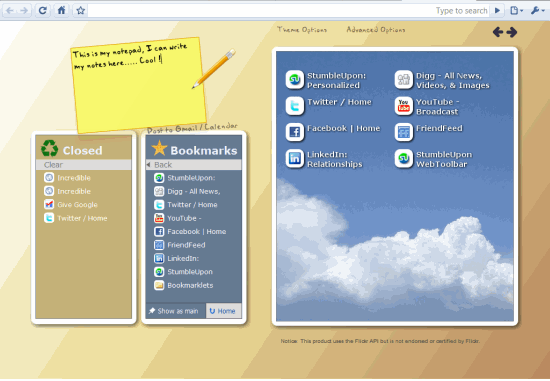Open Theme Options

[302, 30]
